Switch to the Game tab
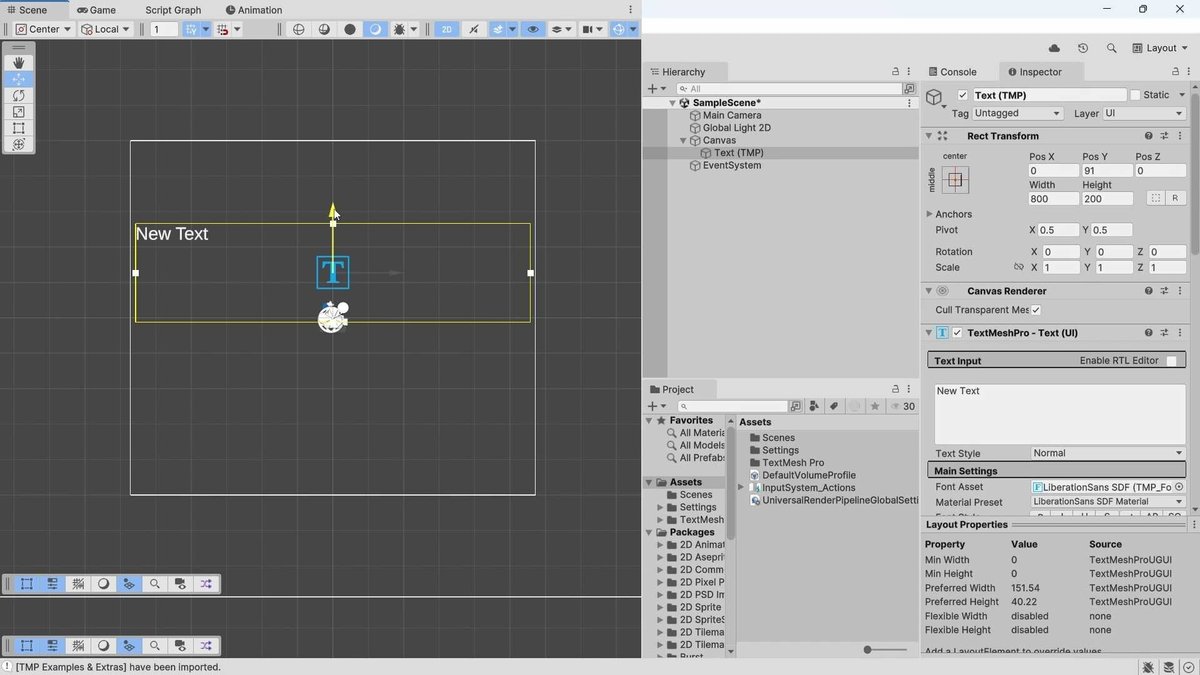 coord(97,10)
